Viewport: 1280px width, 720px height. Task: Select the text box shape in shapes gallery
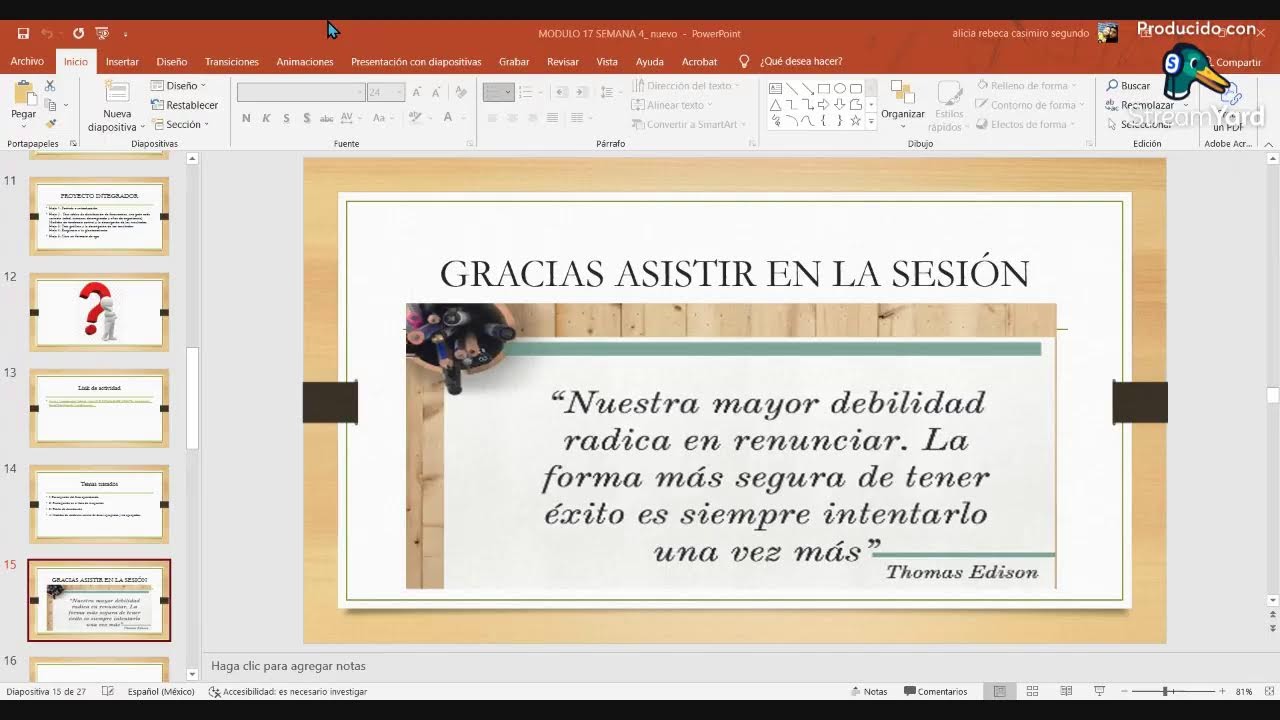(775, 88)
